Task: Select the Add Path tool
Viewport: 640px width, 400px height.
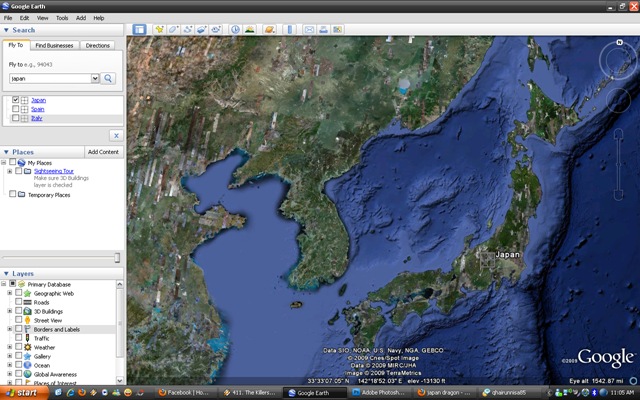Action: click(x=187, y=29)
